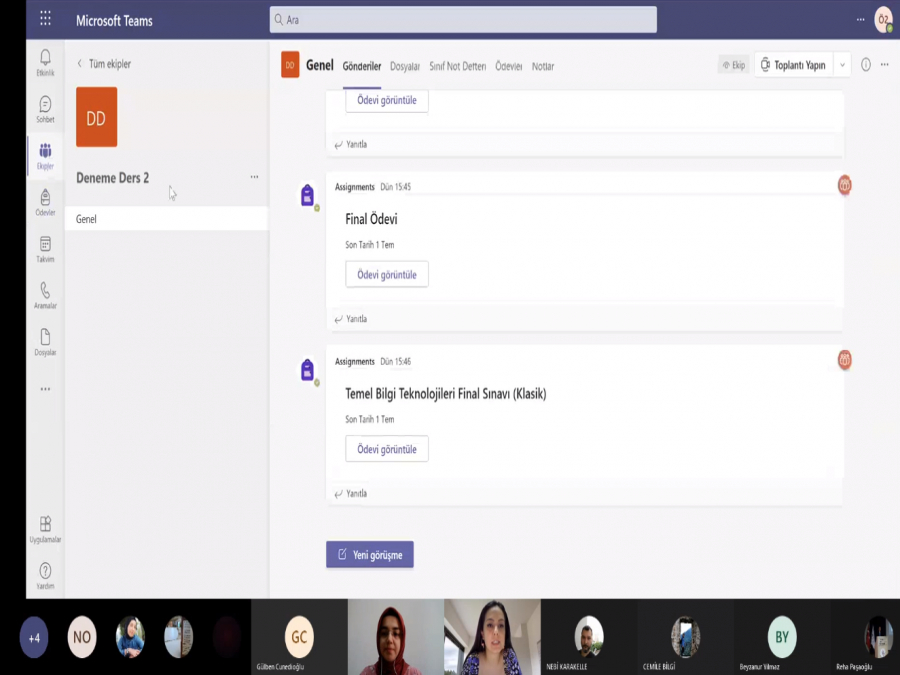Screen dimensions: 900x675
Task: Select Gülben Cunedioğlu's participant tile
Action: [x=299, y=637]
